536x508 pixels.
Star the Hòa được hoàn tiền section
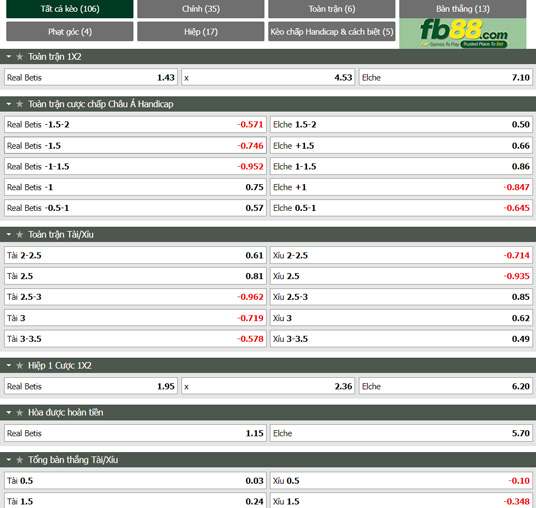click(19, 413)
